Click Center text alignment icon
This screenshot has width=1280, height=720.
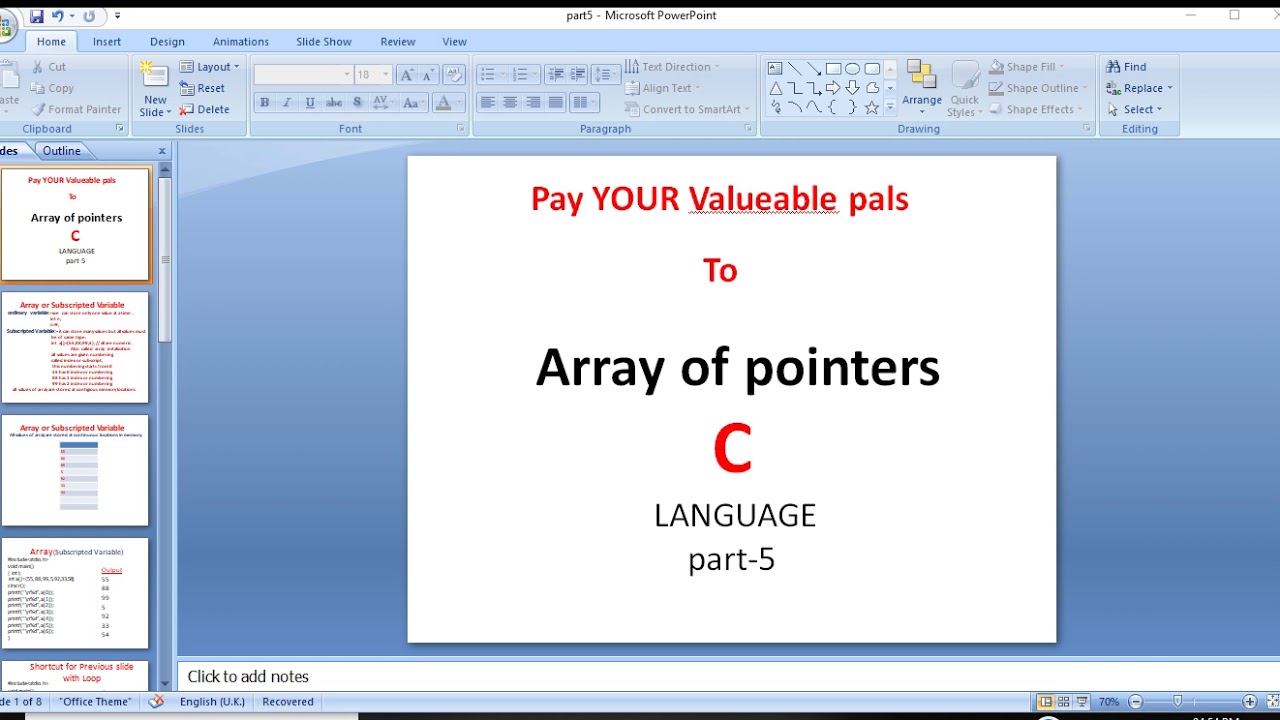click(510, 103)
